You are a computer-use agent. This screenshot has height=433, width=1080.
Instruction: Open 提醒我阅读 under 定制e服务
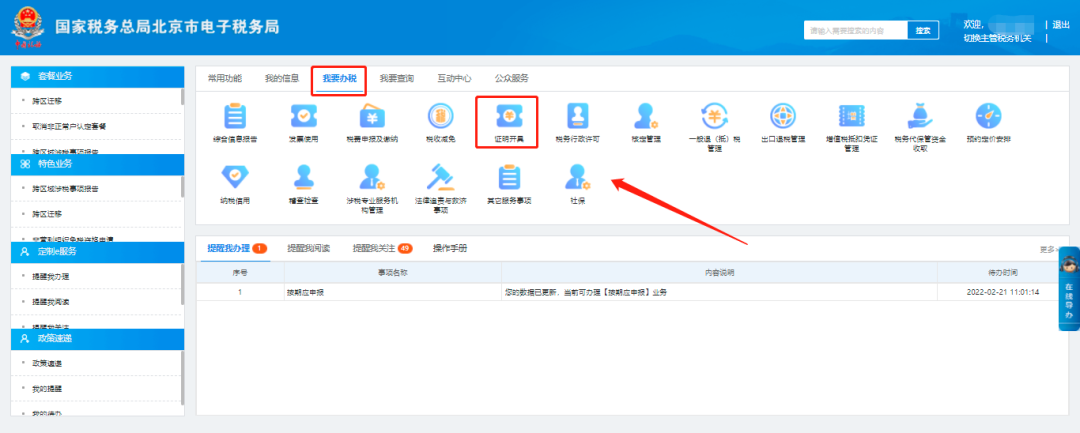click(x=51, y=302)
